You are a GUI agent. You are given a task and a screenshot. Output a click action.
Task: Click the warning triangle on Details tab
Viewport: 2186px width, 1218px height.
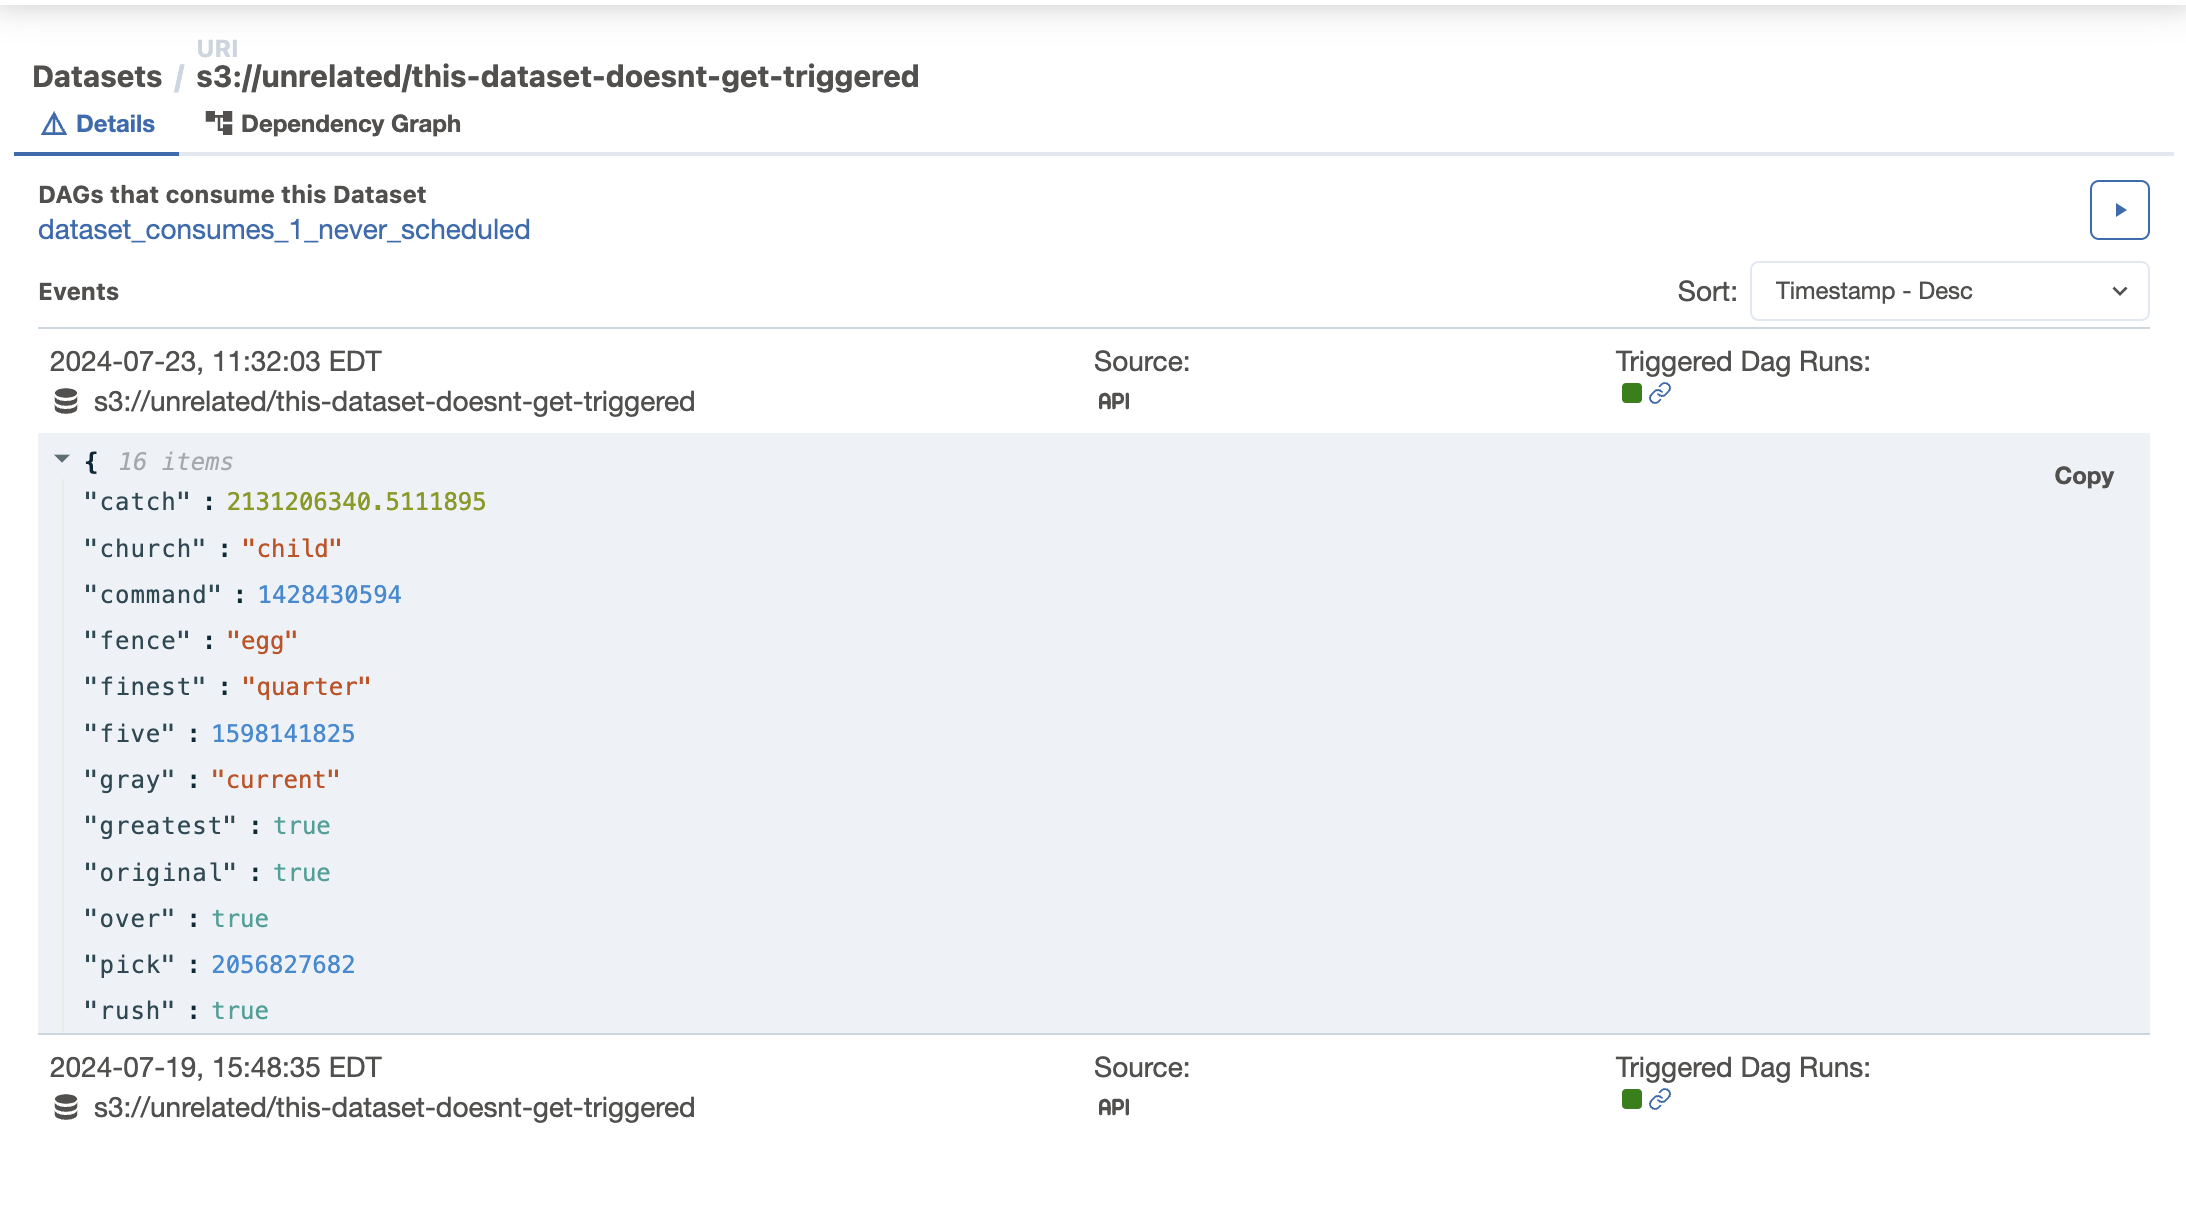[x=52, y=123]
